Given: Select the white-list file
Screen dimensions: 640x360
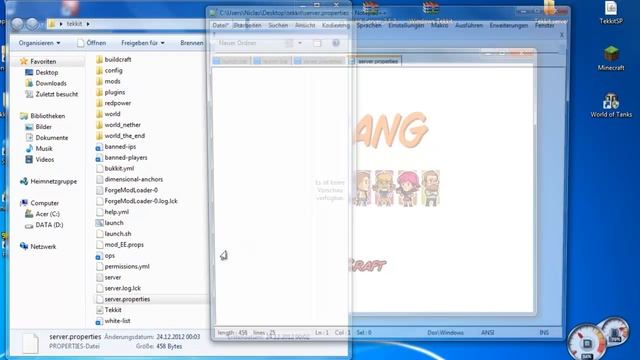Looking at the screenshot, I should tap(113, 321).
